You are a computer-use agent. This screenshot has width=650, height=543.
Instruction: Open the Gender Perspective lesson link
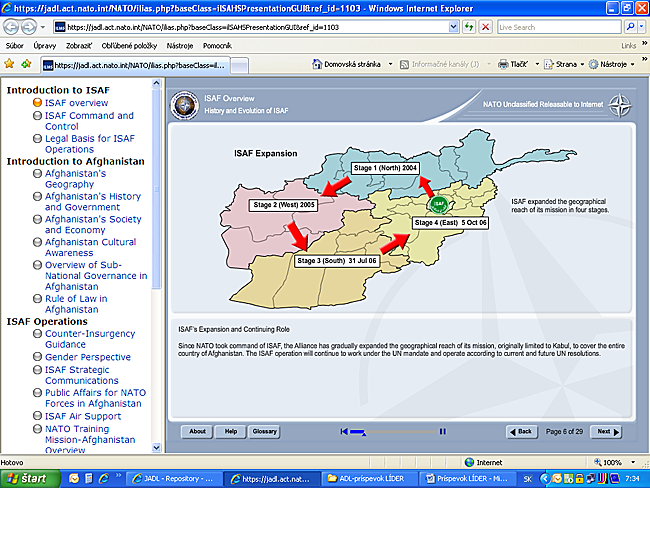[x=87, y=357]
